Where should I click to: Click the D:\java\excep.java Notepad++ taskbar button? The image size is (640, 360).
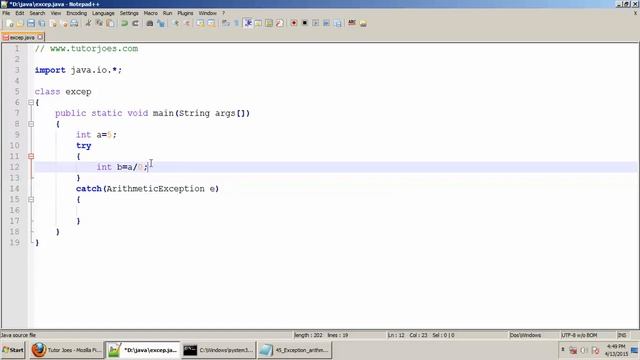pyautogui.click(x=142, y=350)
